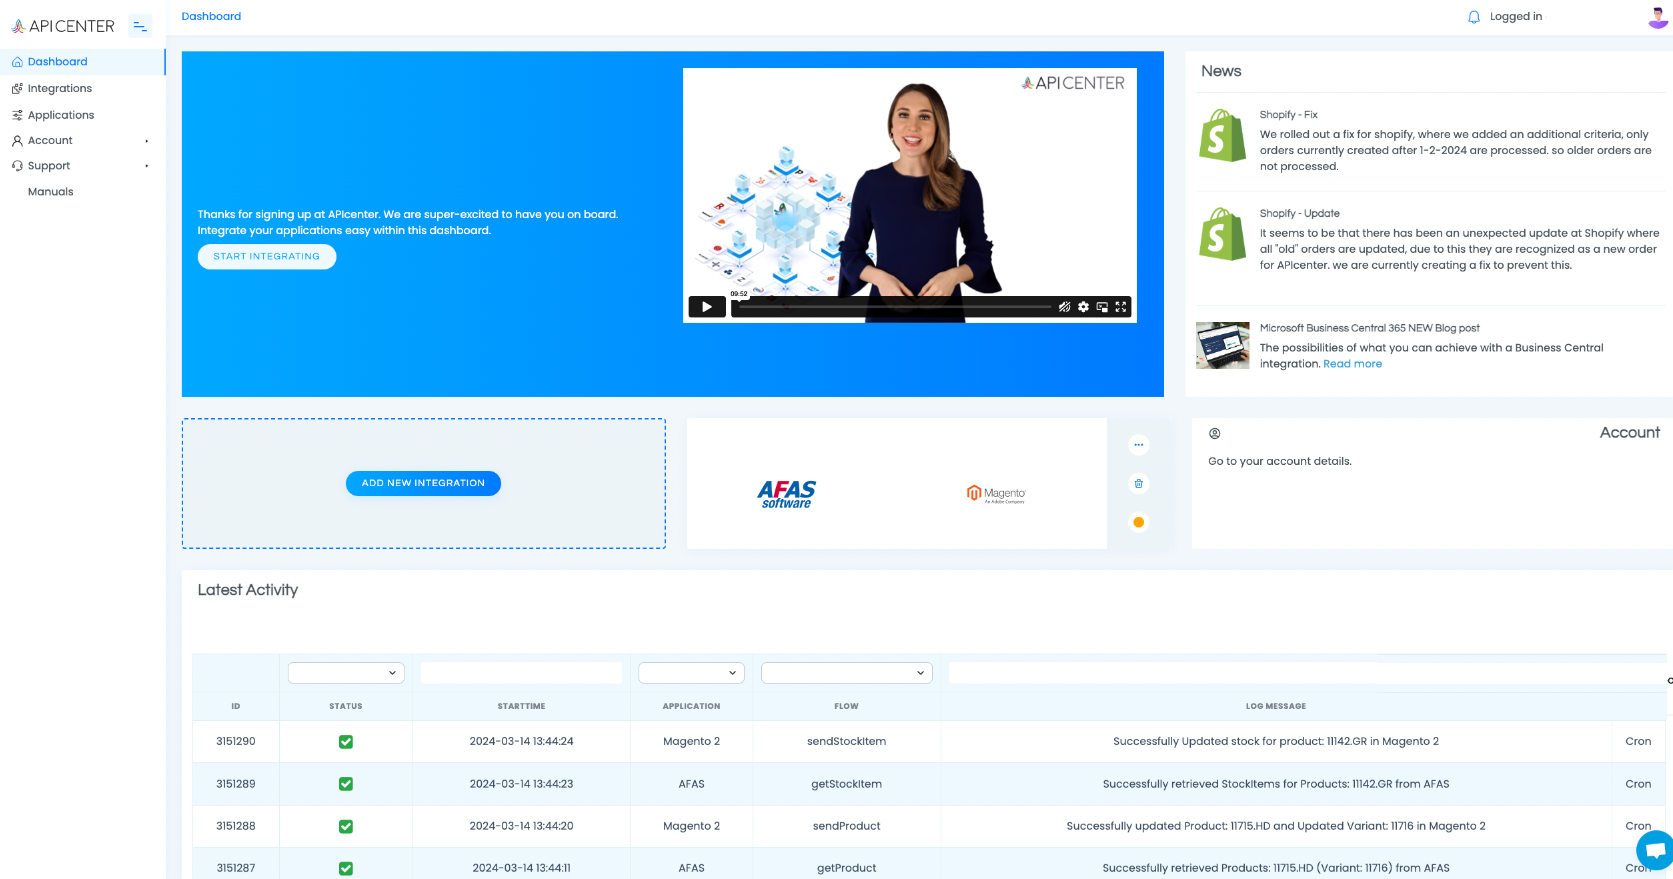
Task: Enter fullscreen on the video
Action: [1121, 307]
